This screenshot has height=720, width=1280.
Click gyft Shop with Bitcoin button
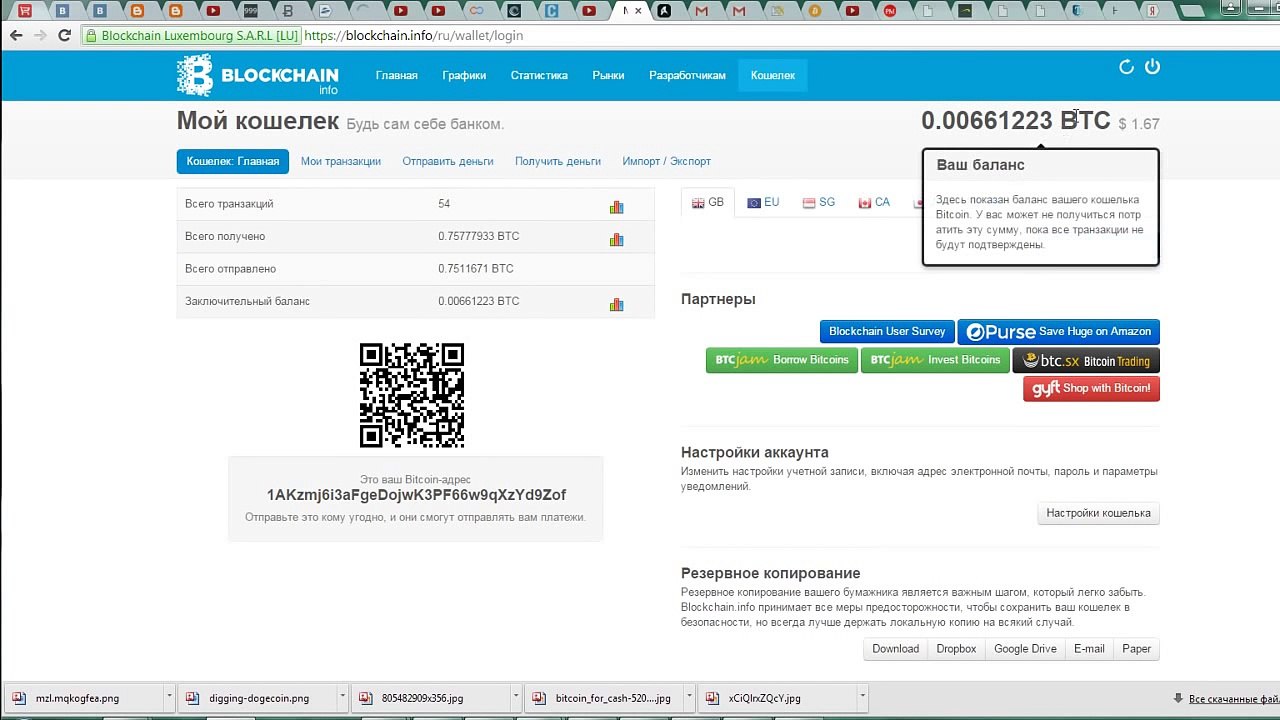(1091, 388)
